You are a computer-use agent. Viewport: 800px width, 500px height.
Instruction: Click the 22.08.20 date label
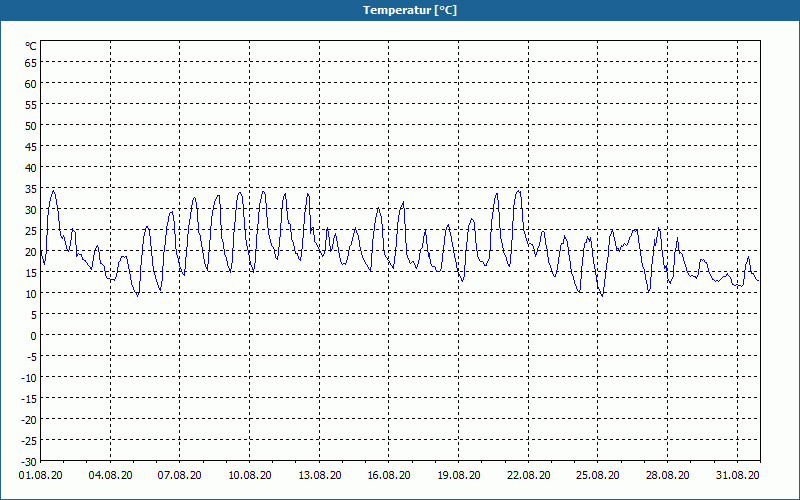tap(529, 475)
